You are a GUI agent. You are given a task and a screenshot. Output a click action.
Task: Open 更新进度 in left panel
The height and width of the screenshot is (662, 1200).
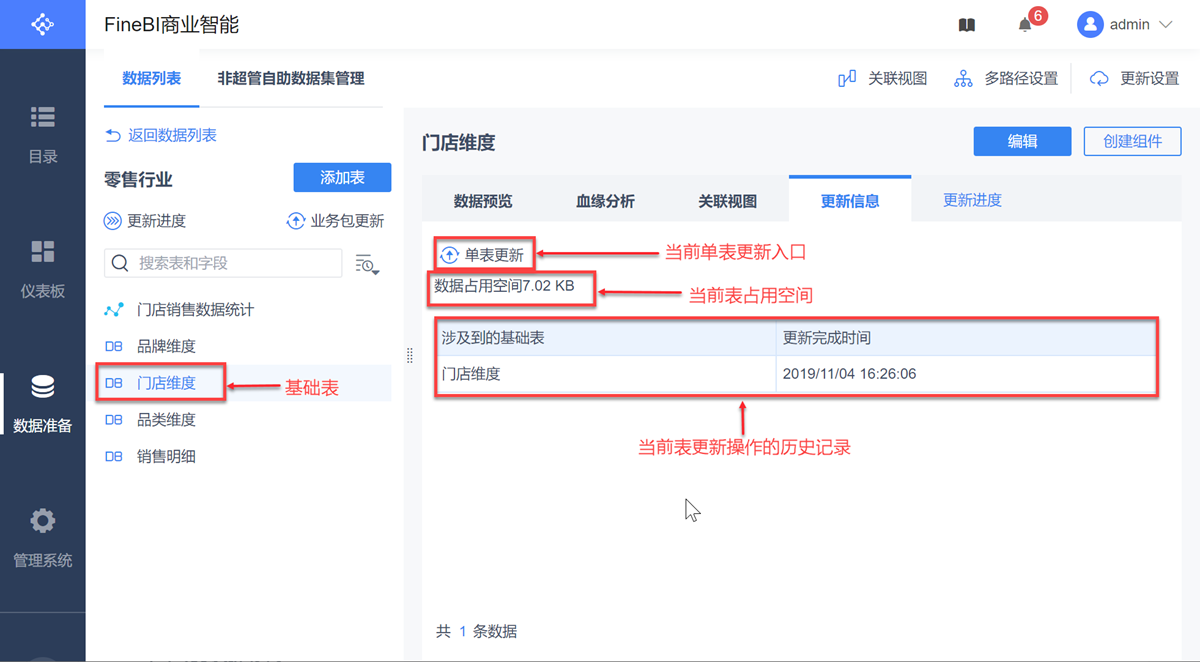point(145,221)
